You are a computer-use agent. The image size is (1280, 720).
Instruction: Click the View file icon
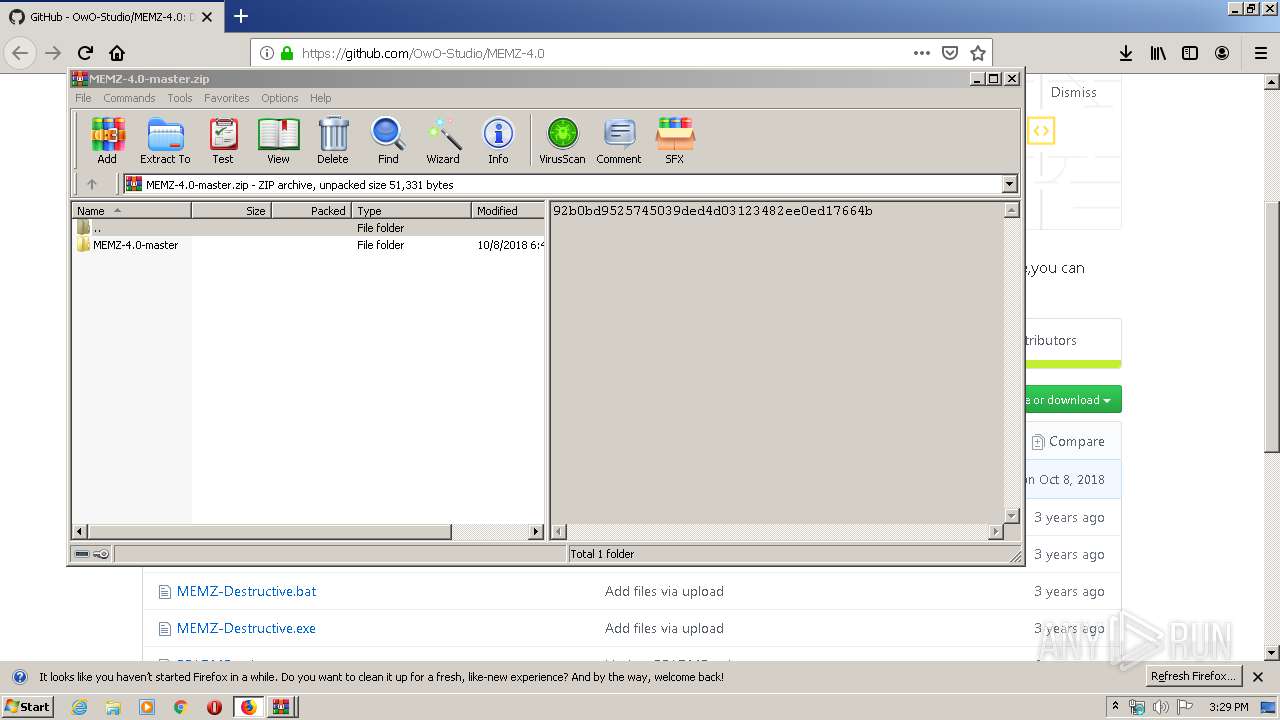[278, 140]
